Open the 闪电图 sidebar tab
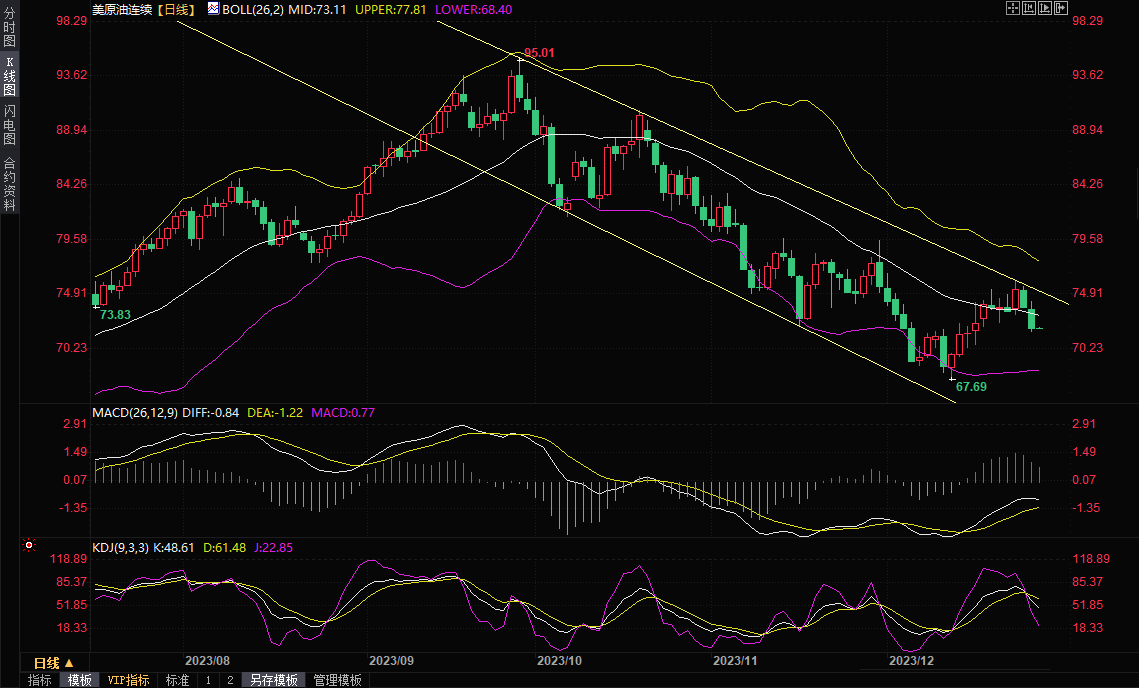1139x688 pixels. (x=9, y=124)
